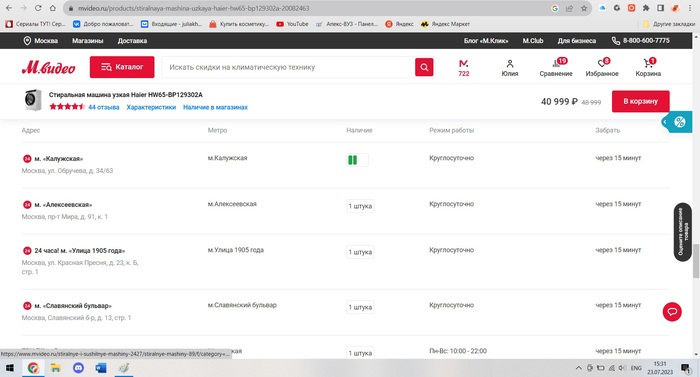Click the Оцените описание товара side tab
Image resolution: width=700 pixels, height=377 pixels.
tap(683, 232)
